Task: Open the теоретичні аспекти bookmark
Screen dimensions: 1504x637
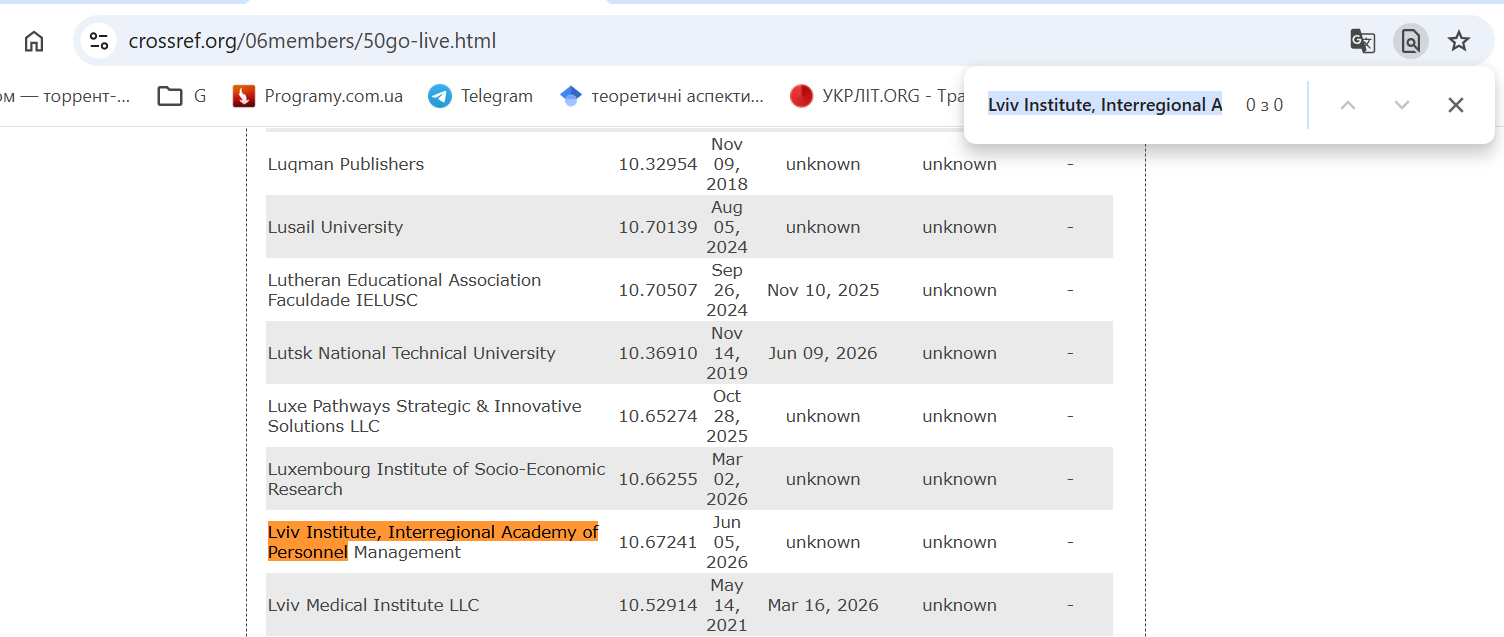Action: pos(662,96)
